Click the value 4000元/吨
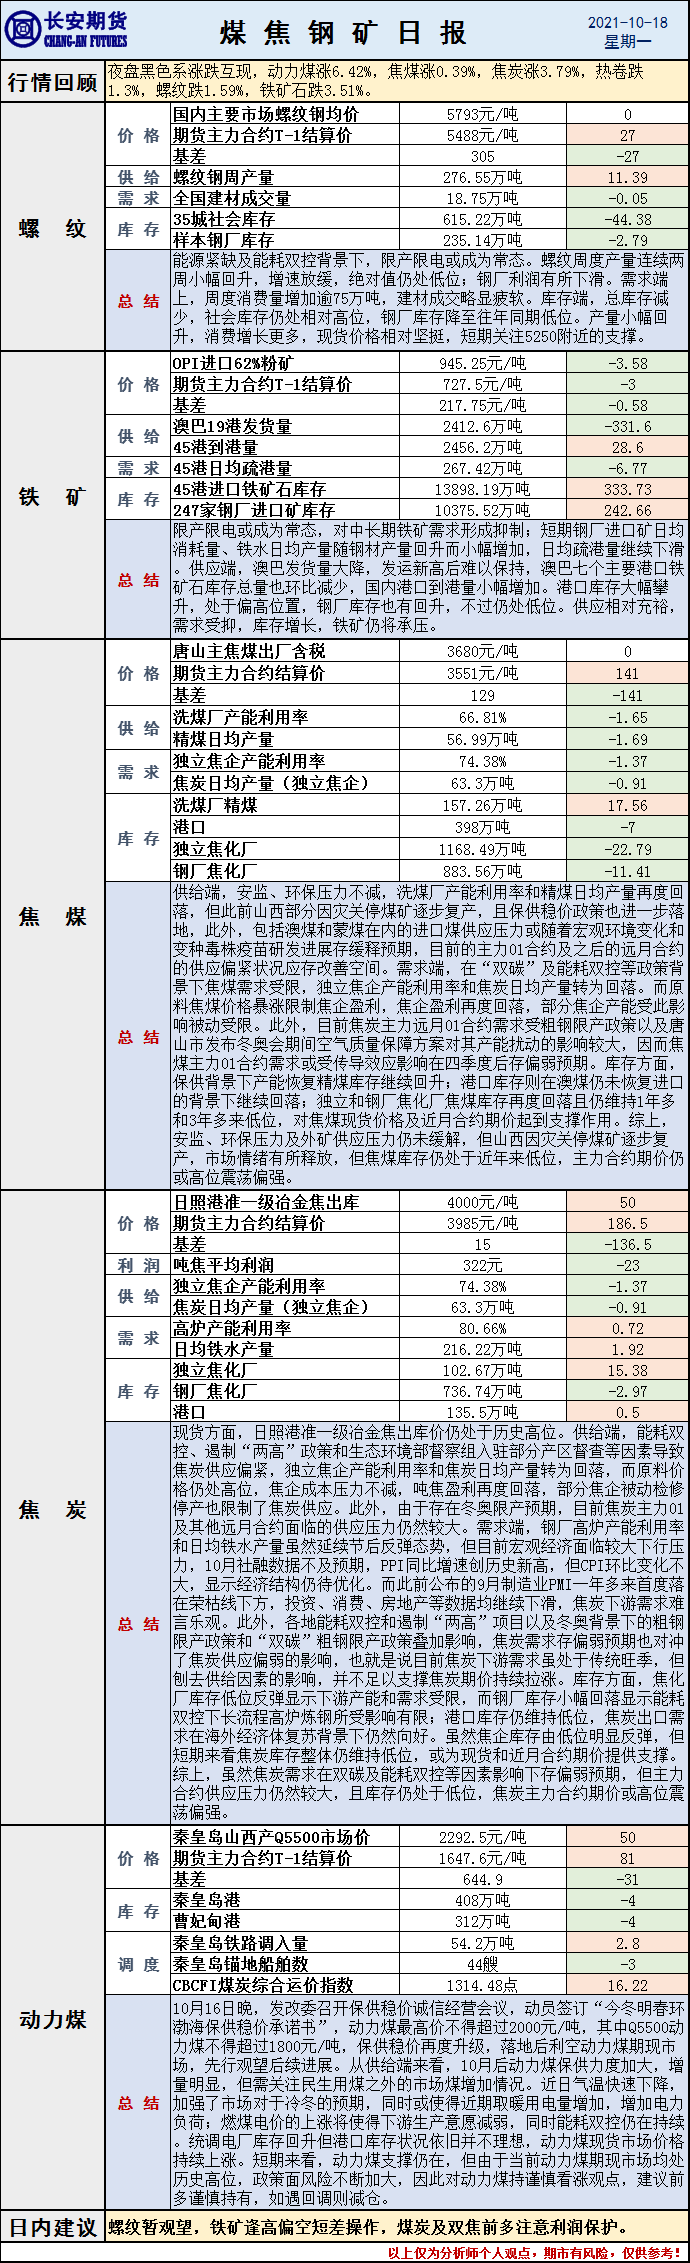 [482, 1202]
